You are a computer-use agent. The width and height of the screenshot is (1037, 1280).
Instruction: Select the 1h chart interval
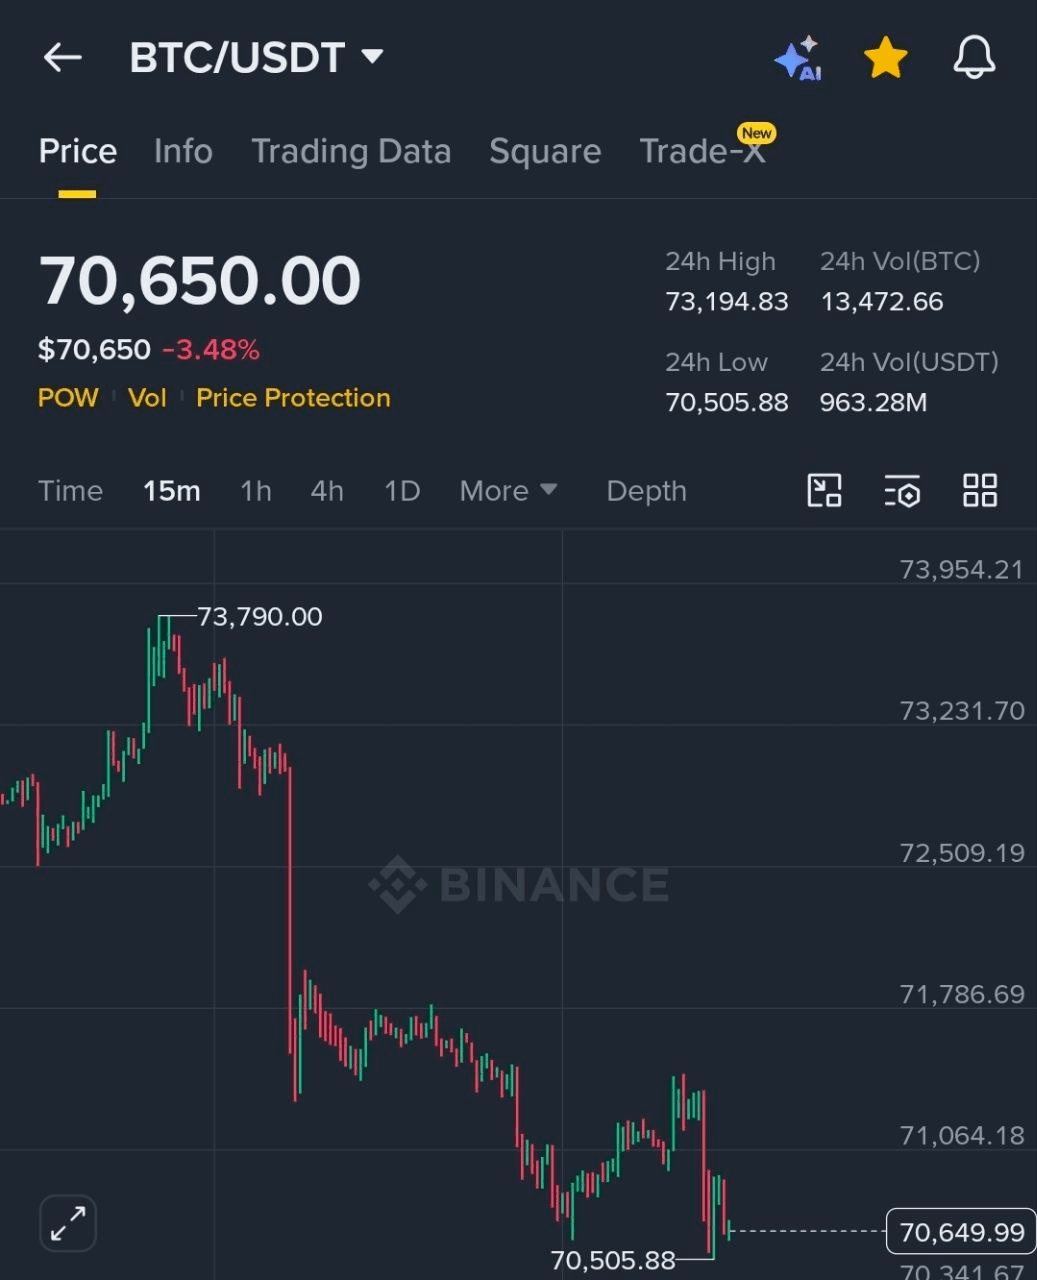click(256, 491)
